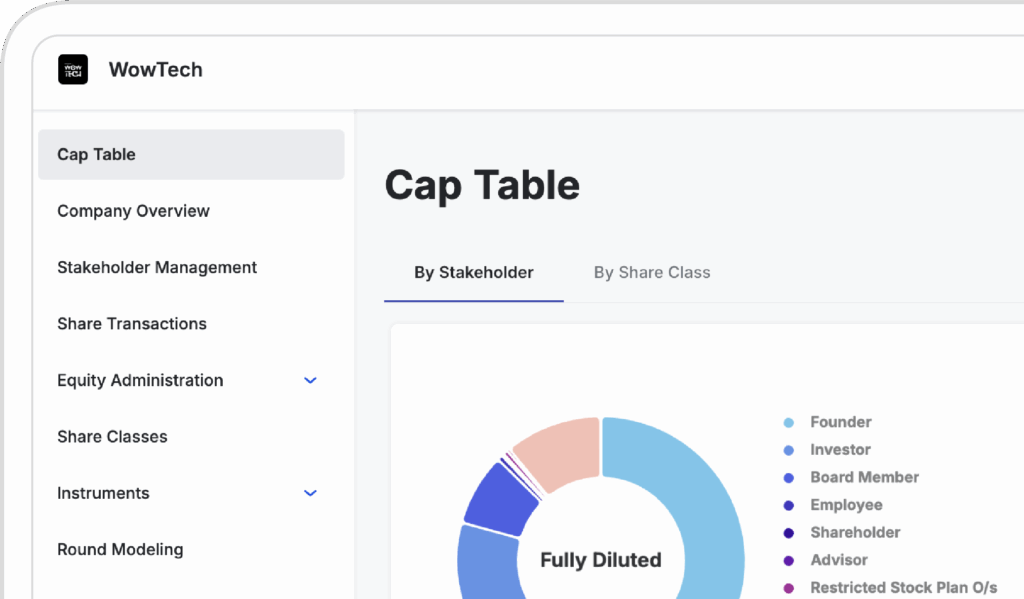Click the Restricted Stock Plan O/s color dot
Viewport: 1024px width, 599px height.
[791, 588]
